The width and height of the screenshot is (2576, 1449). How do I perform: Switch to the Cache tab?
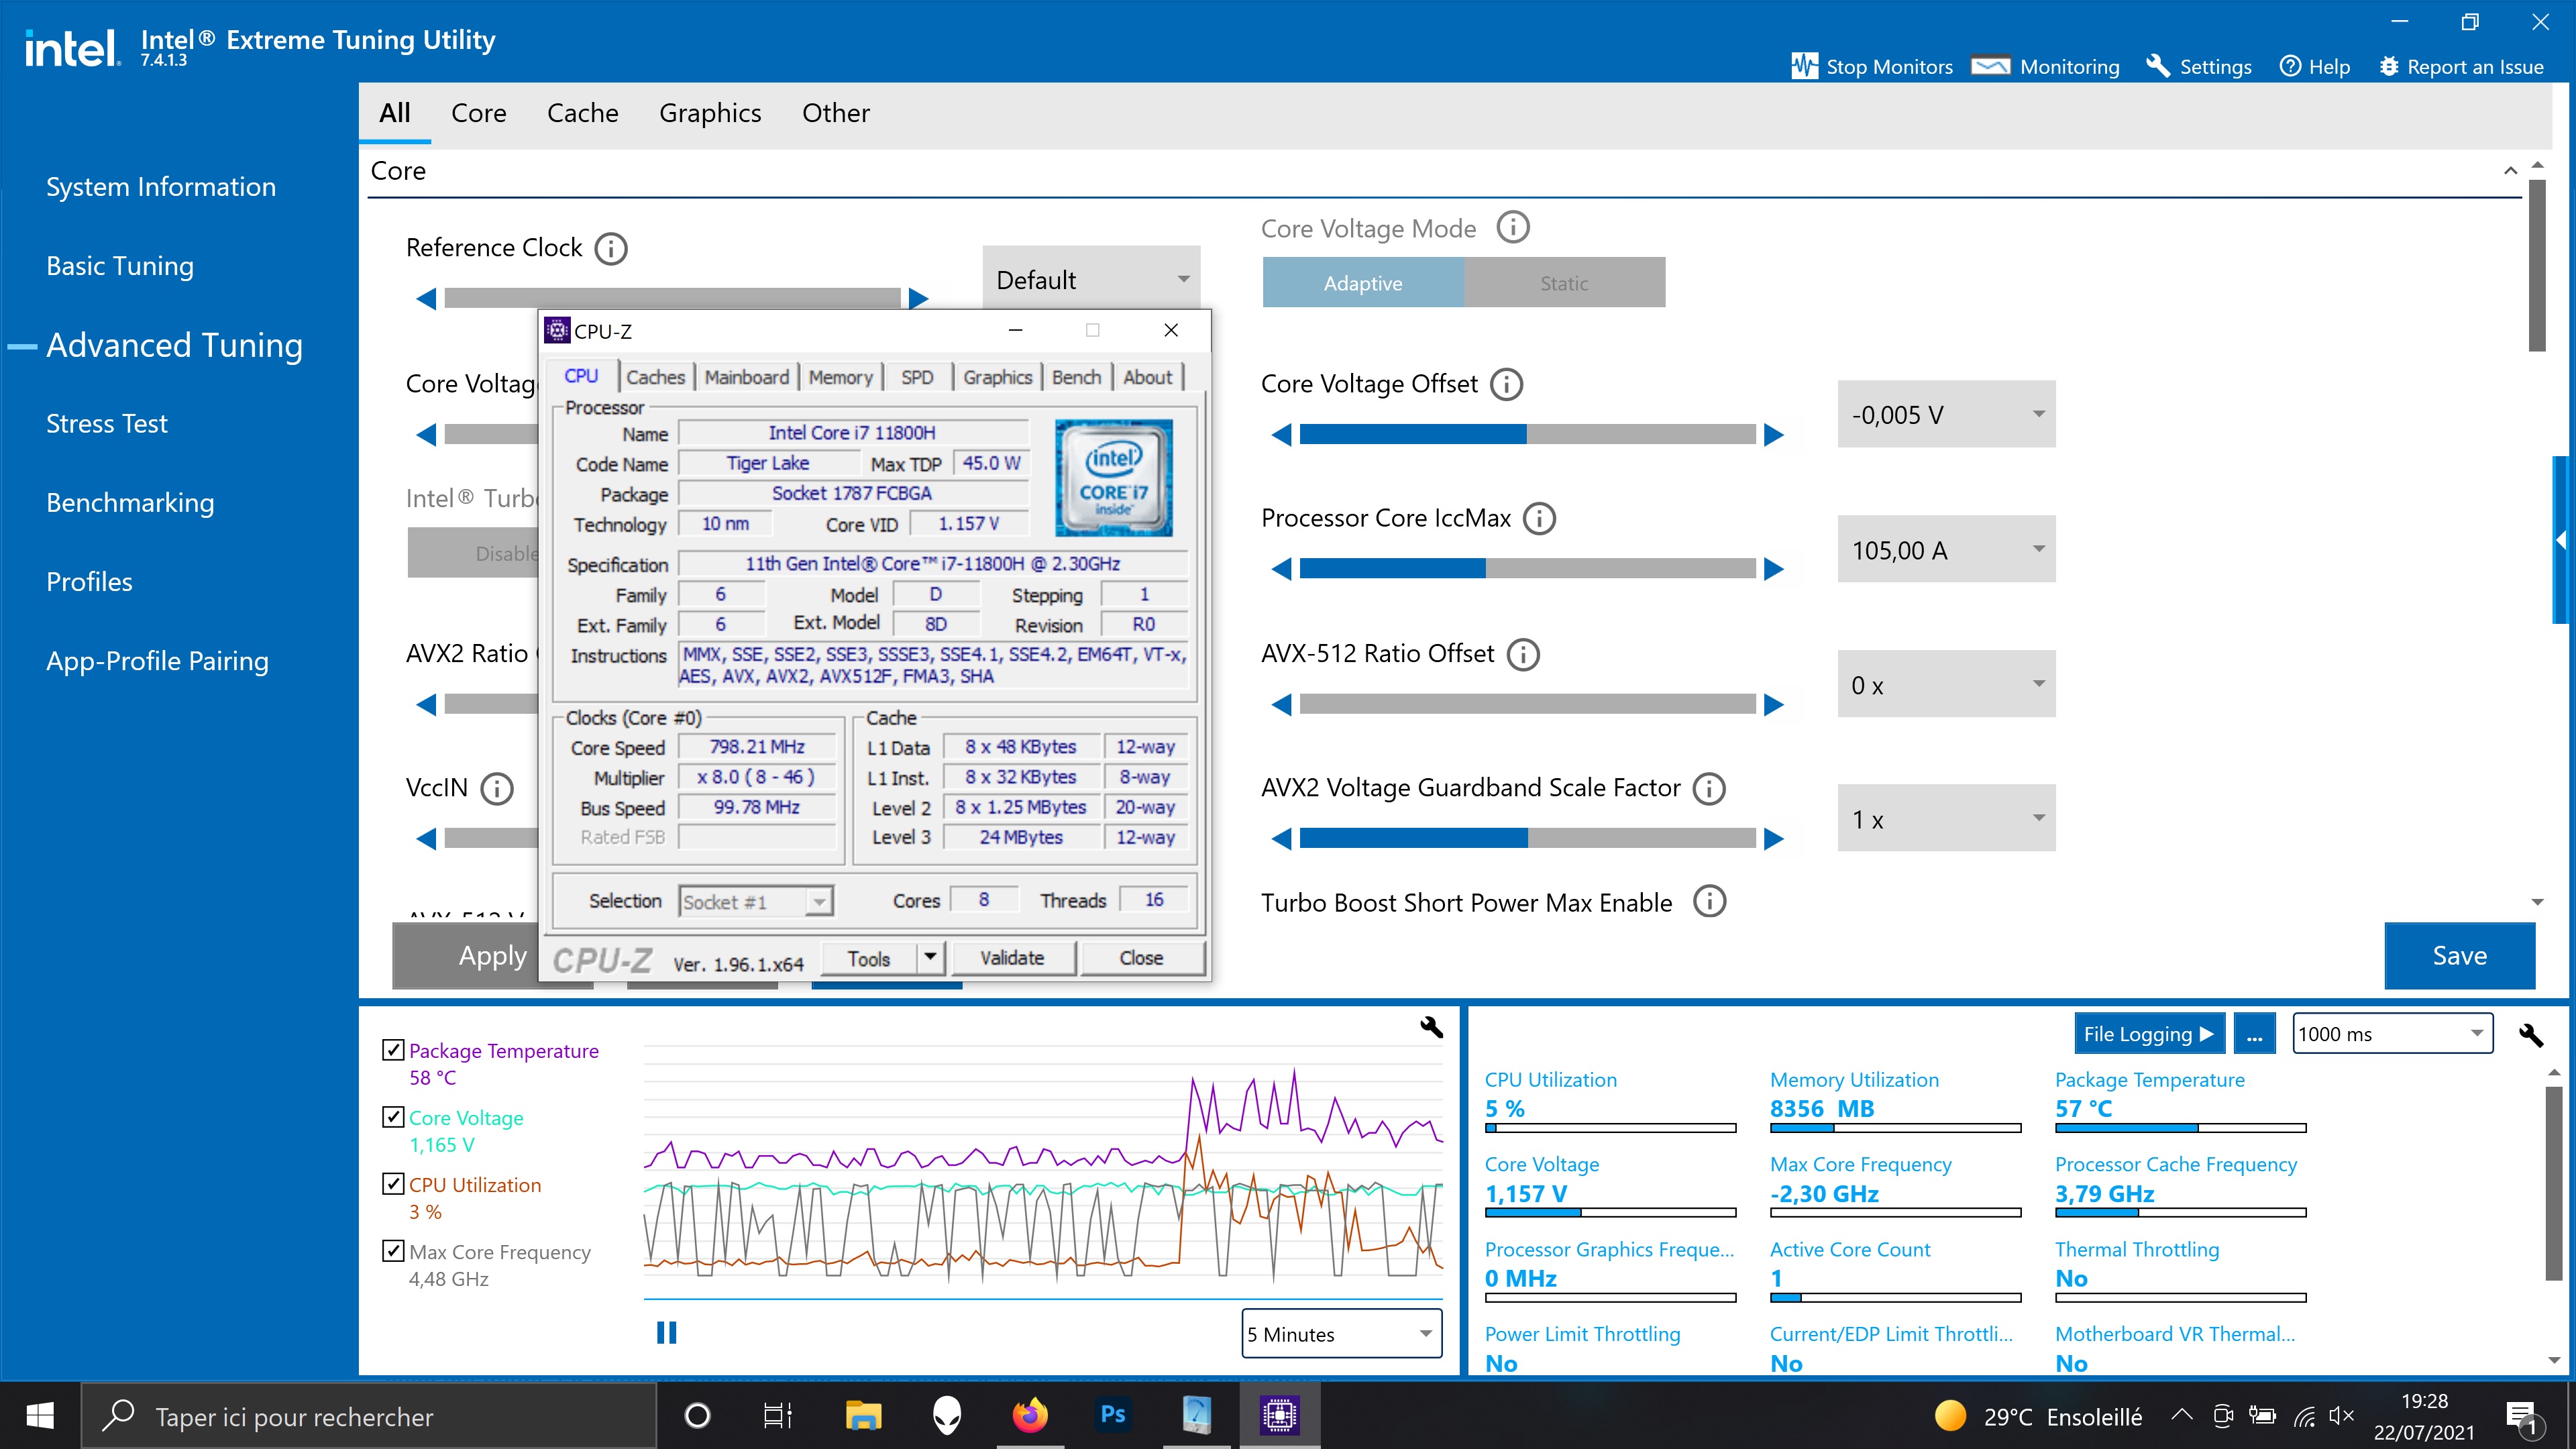tap(582, 113)
